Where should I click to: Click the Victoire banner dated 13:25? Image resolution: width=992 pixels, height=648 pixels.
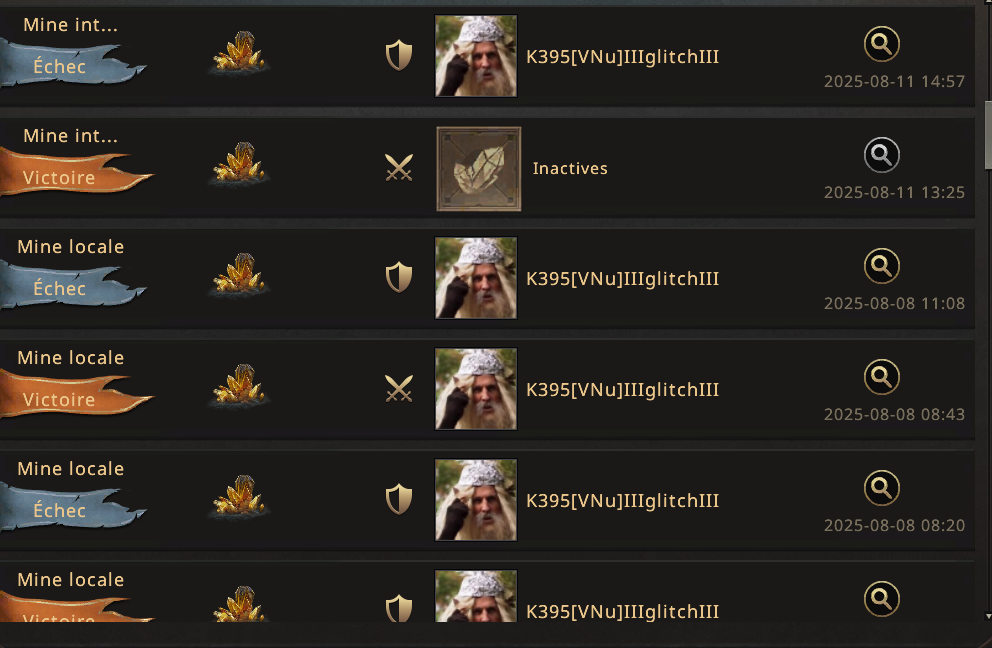[x=75, y=175]
